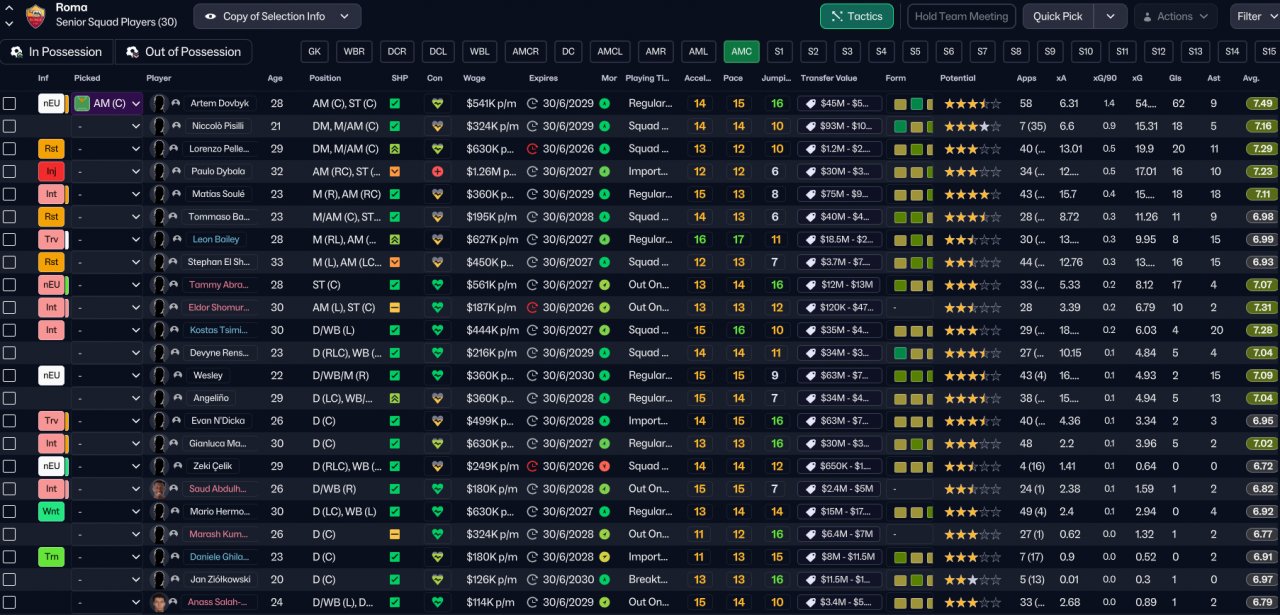Click Matías Soulé's potential star rating
This screenshot has width=1280, height=615.
970,194
